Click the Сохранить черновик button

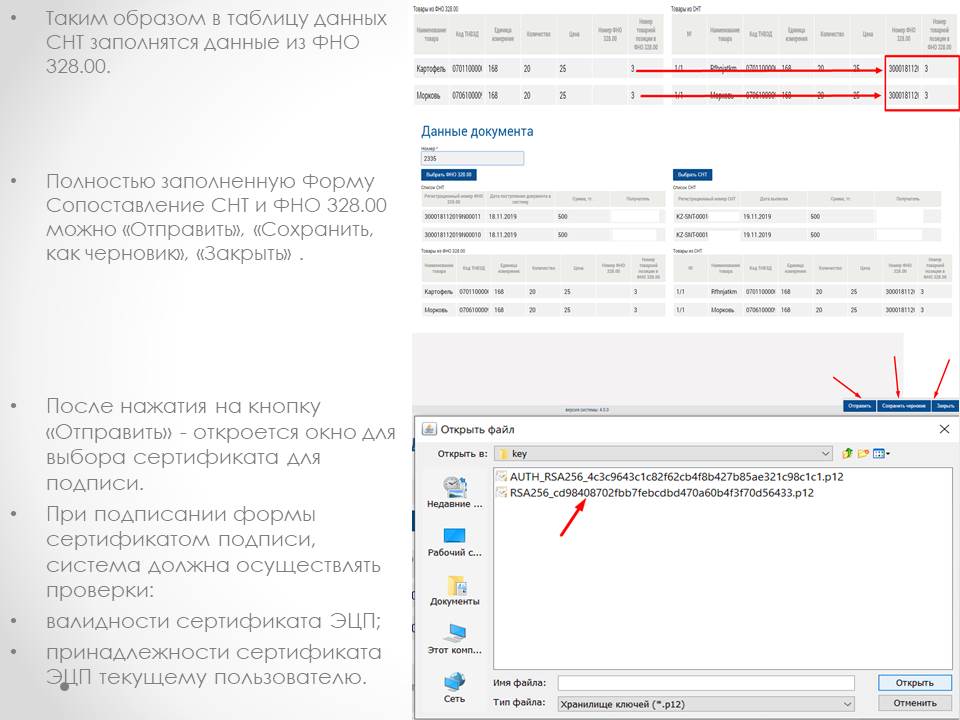[x=903, y=406]
